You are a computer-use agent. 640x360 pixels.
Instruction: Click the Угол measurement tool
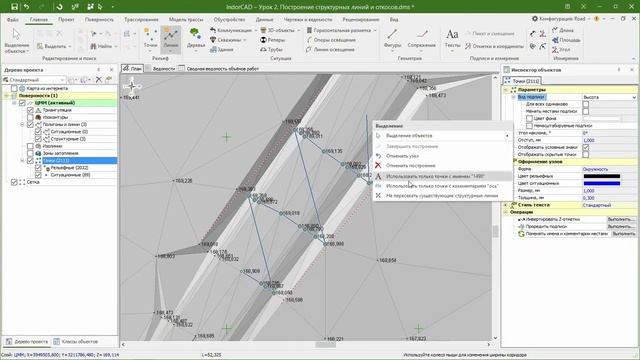(x=561, y=49)
